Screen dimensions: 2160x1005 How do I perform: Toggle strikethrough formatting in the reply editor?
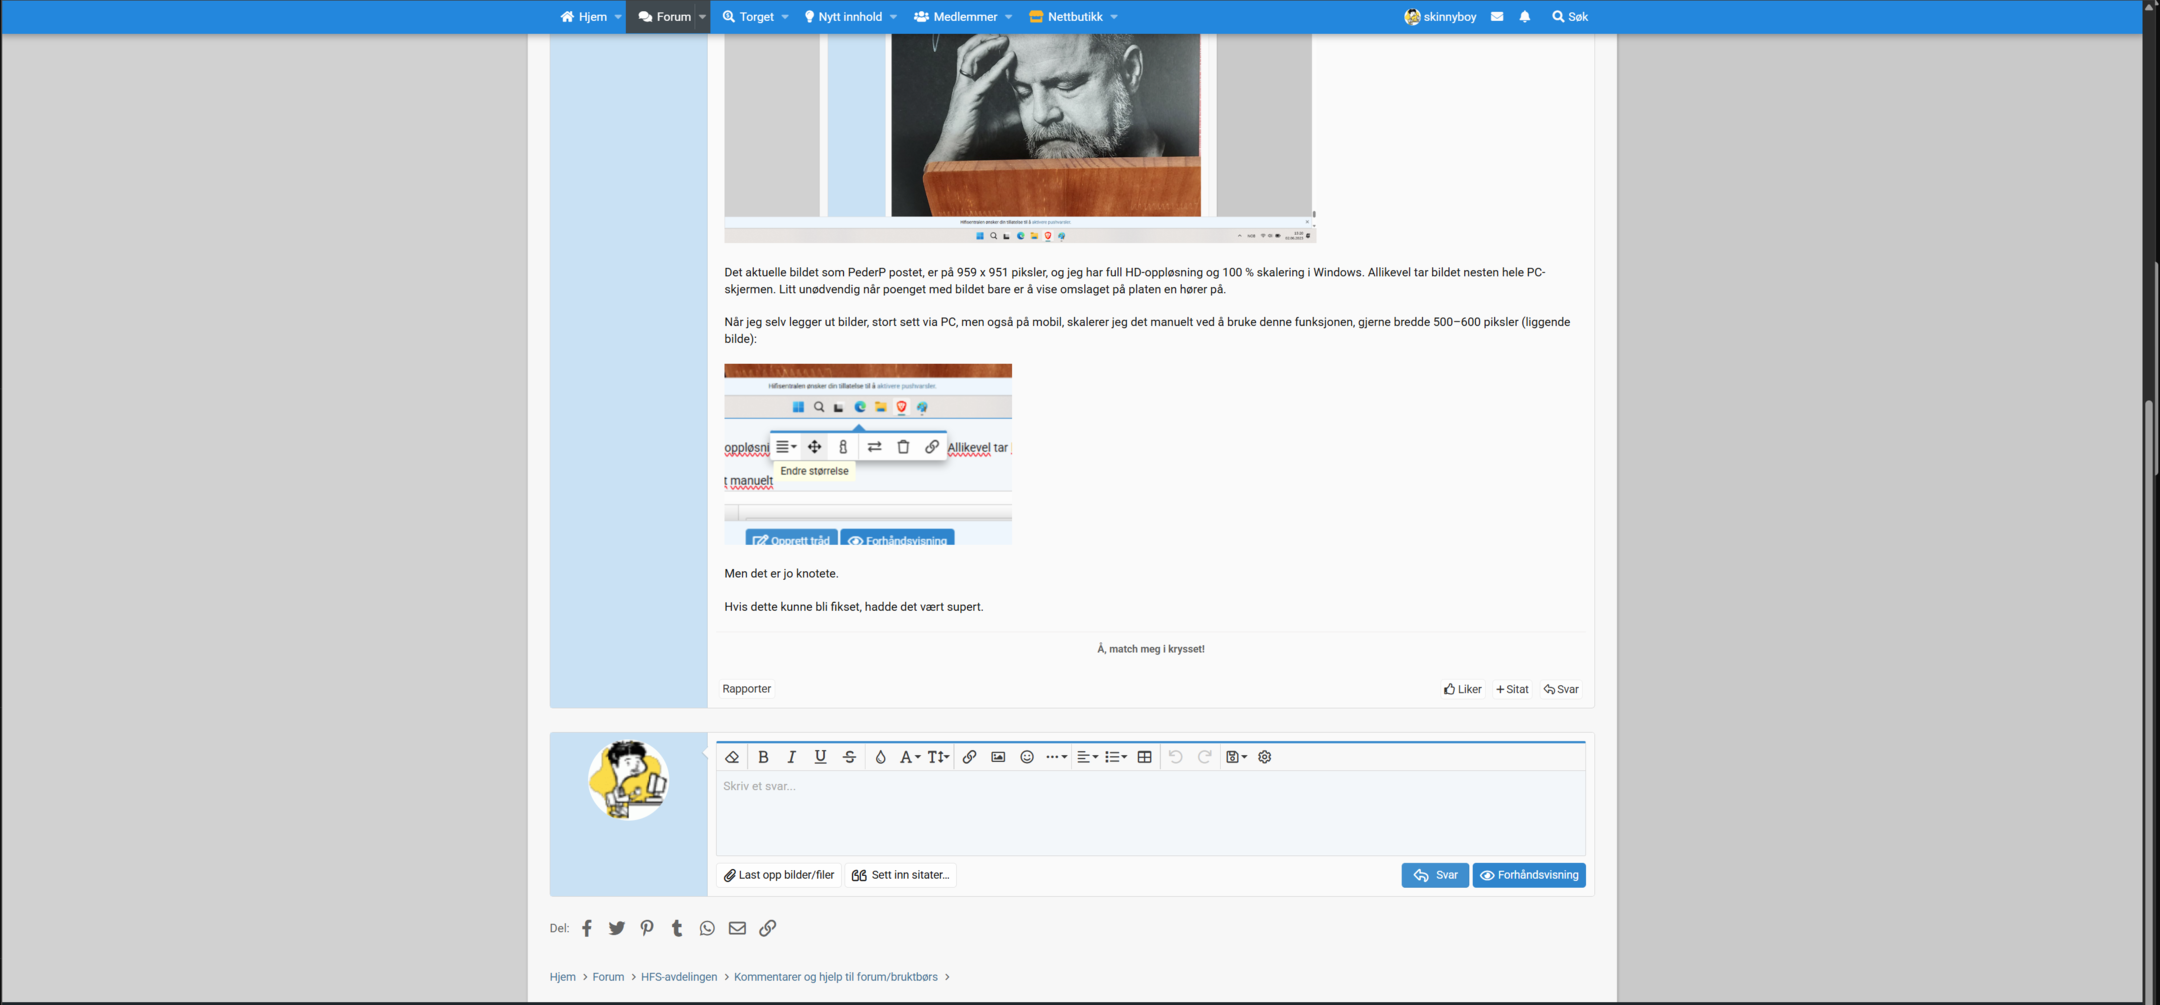[849, 757]
